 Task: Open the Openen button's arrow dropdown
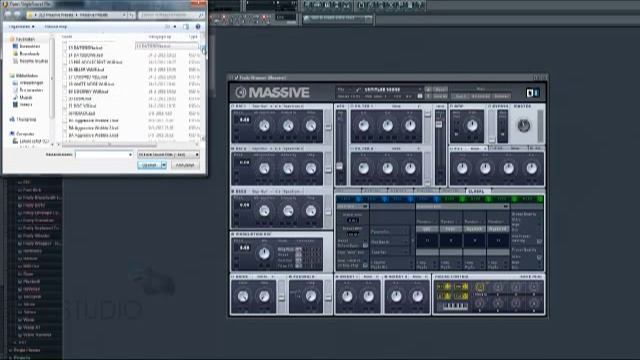[x=164, y=165]
